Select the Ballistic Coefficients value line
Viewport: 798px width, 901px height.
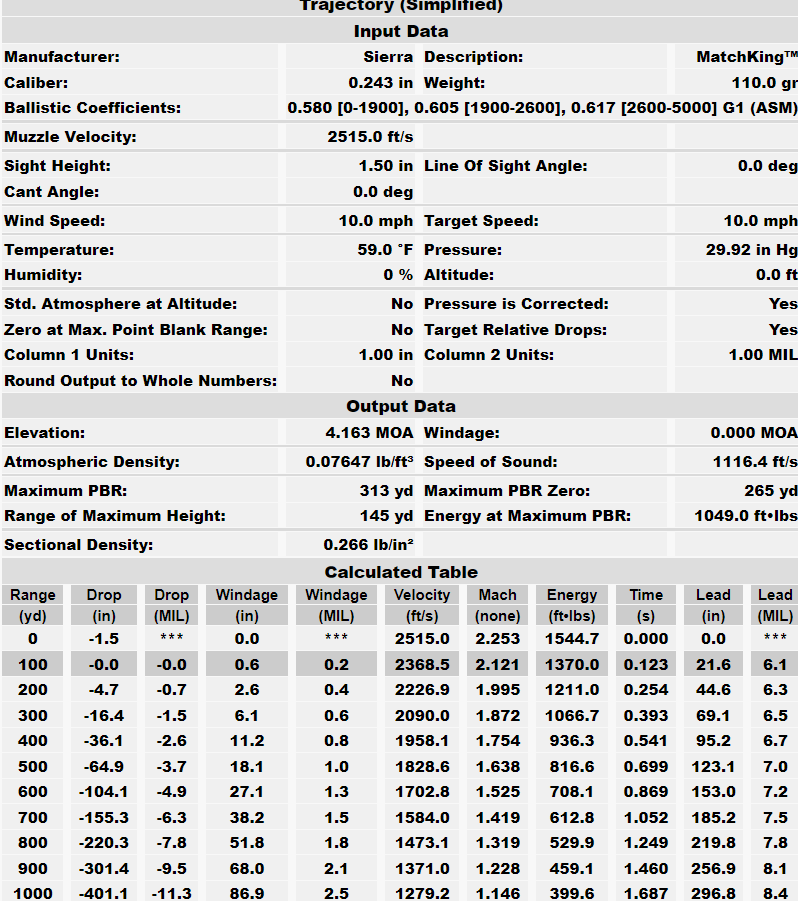click(542, 108)
